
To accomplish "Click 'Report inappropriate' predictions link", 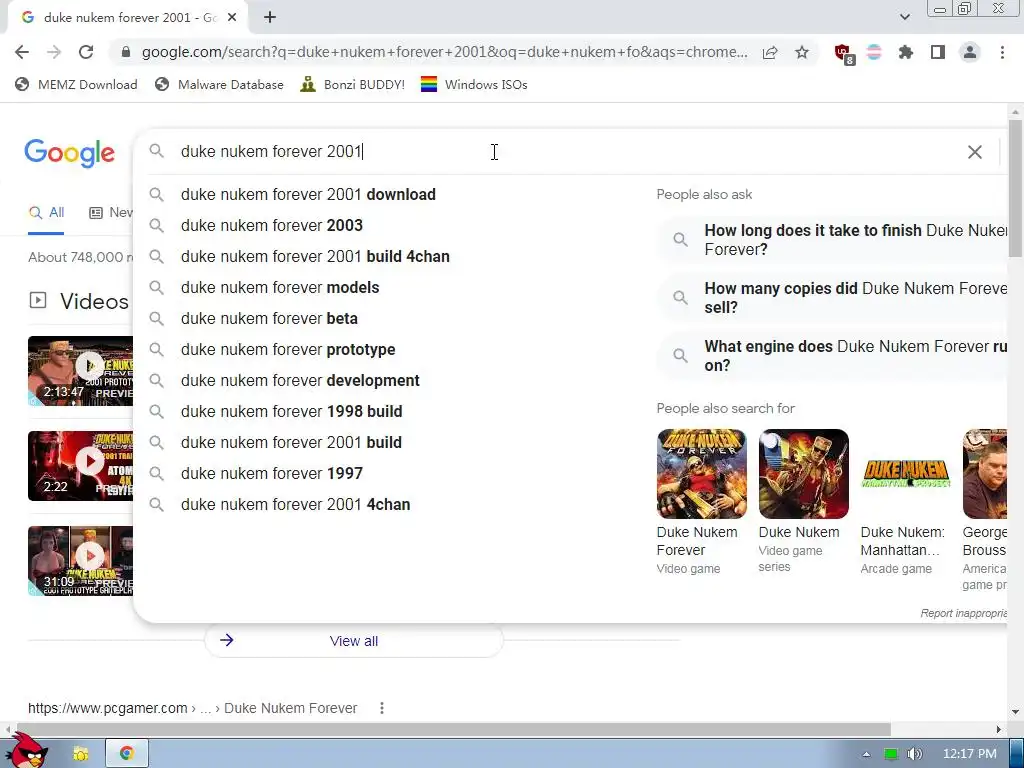I will 964,613.
